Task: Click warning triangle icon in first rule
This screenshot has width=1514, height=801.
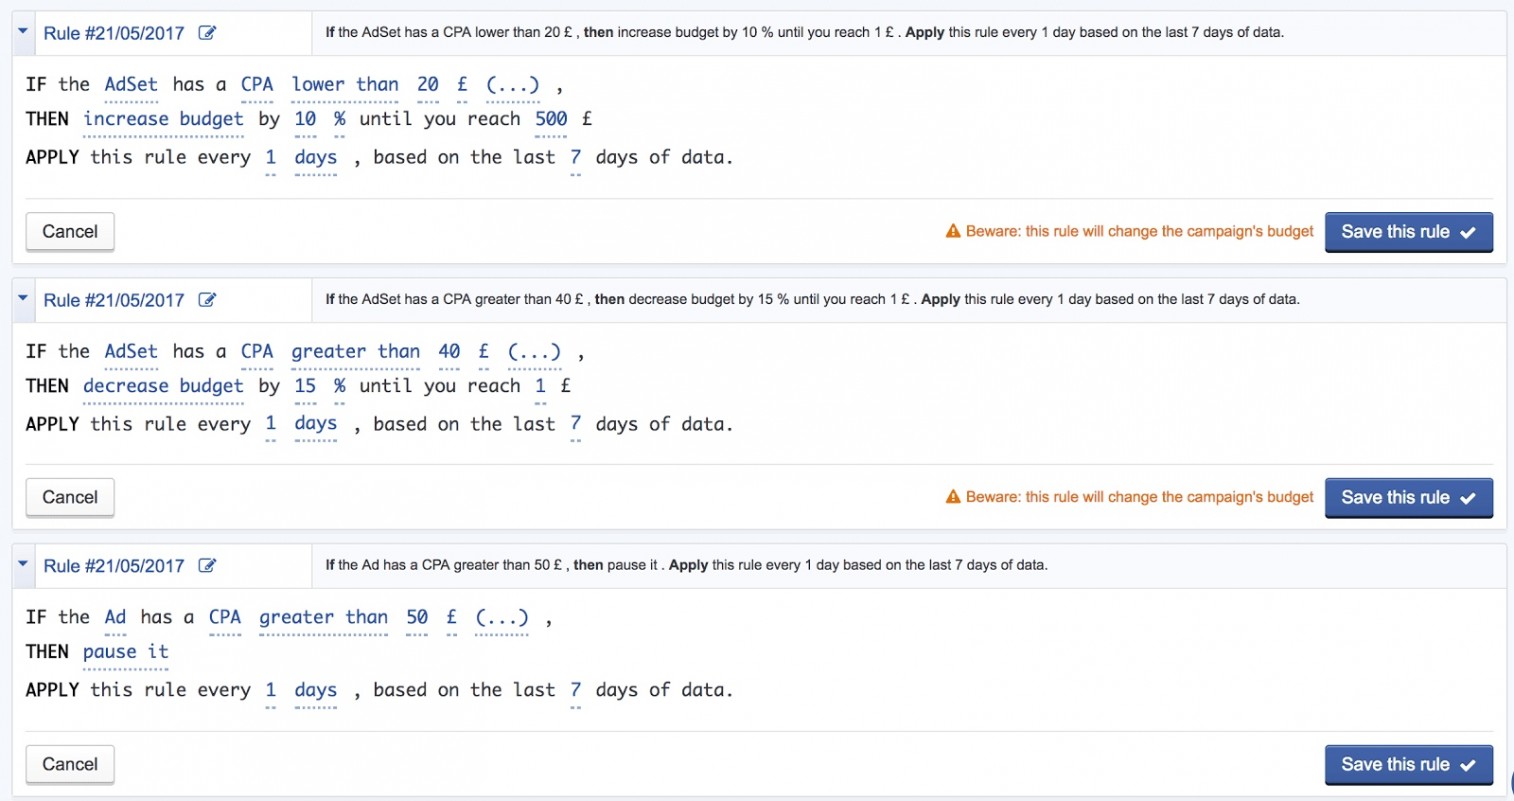Action: click(953, 231)
